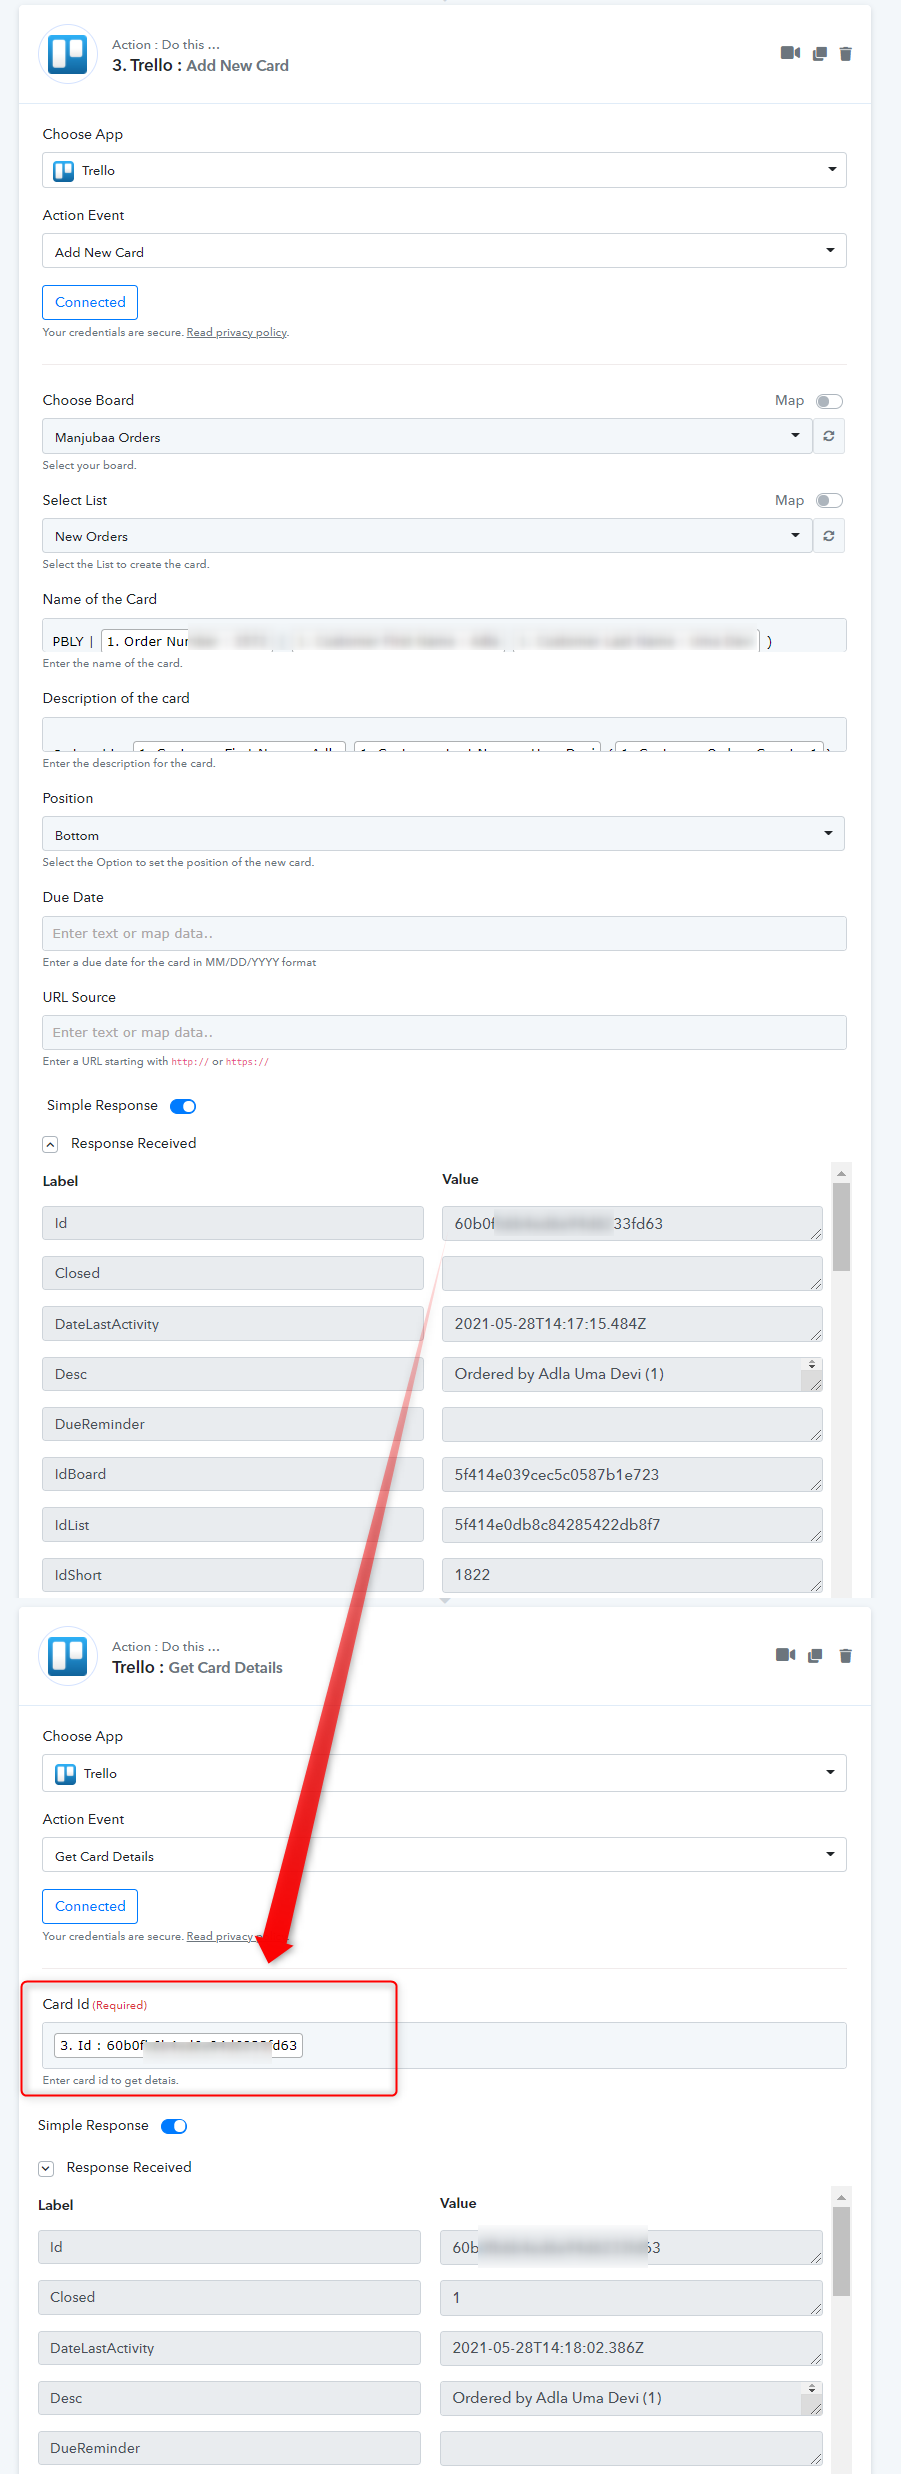Disable Simple Response in Add New Card step
Viewport: 901px width, 2474px height.
(183, 1106)
